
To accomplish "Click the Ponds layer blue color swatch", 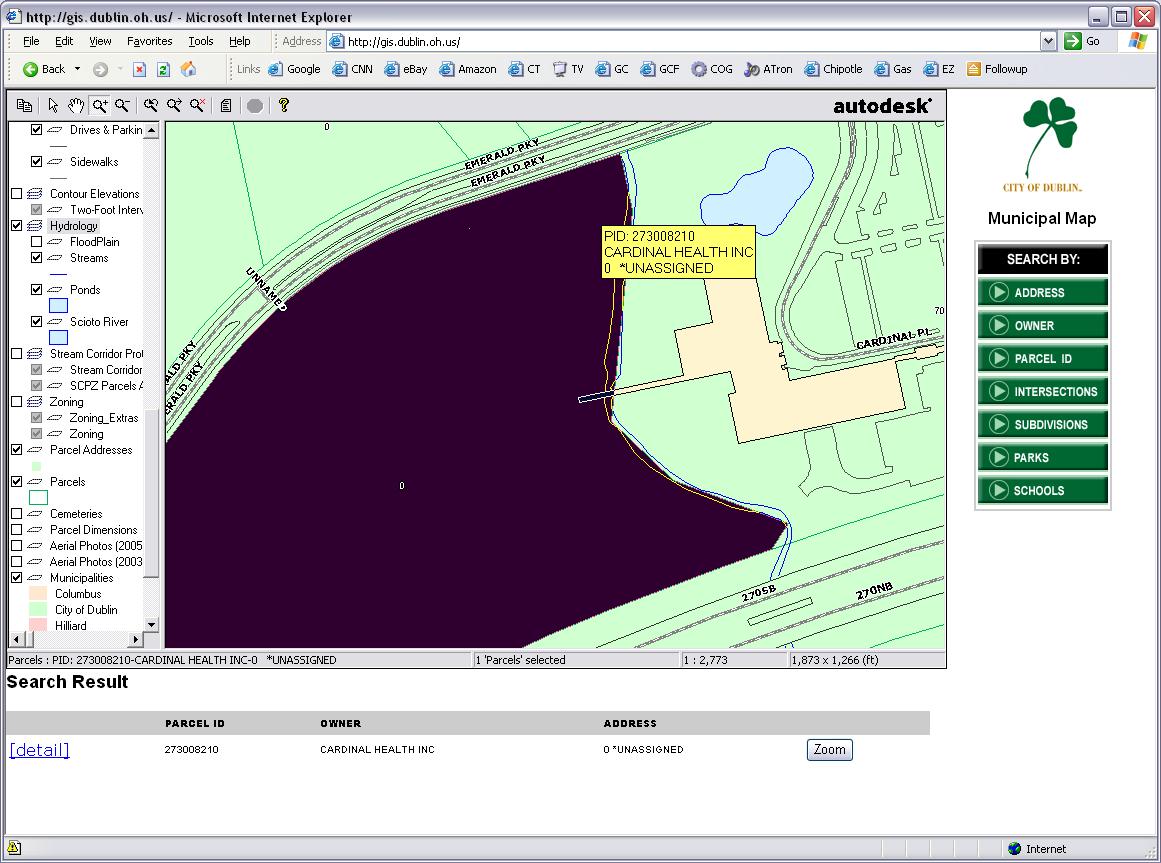I will coord(59,306).
